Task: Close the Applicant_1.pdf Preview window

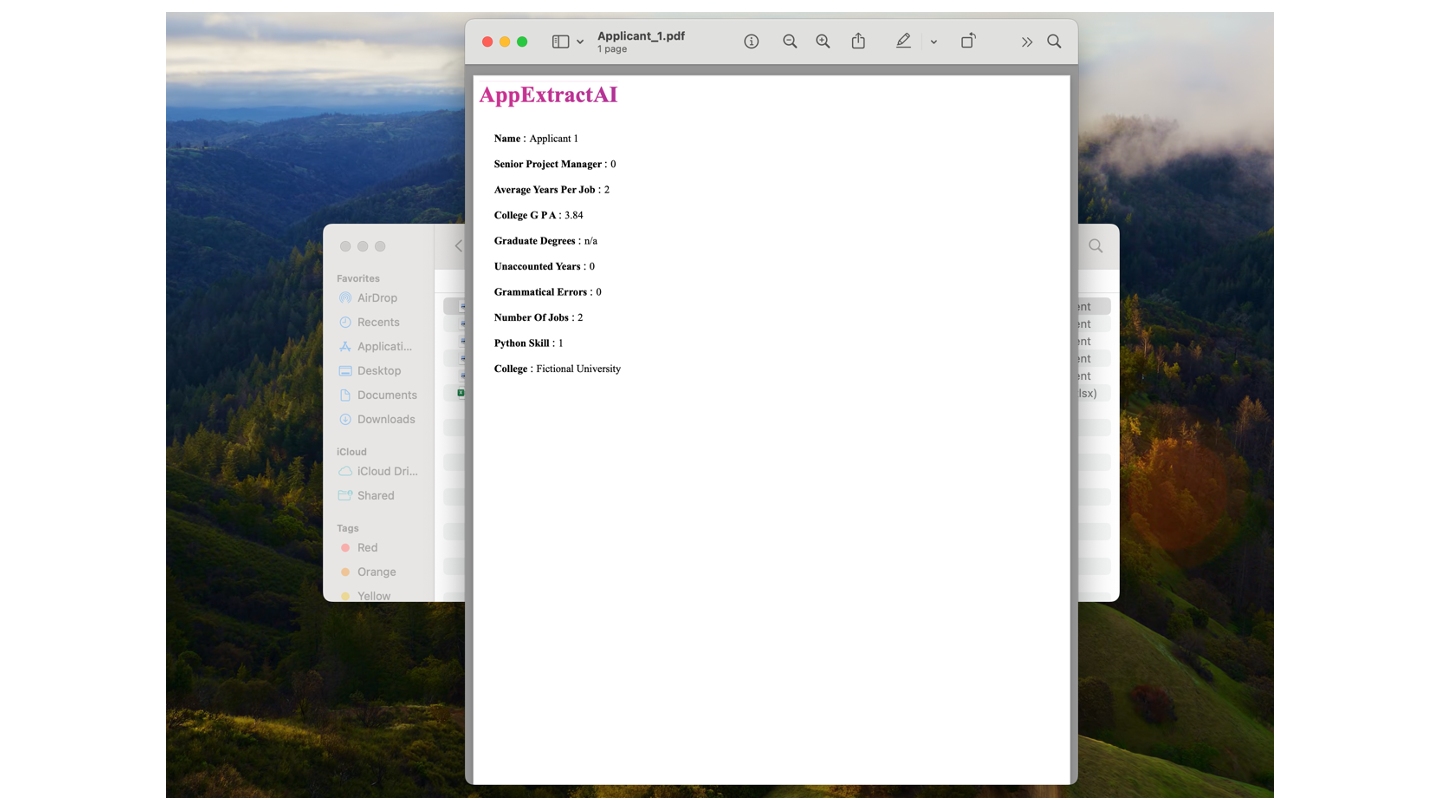Action: tap(487, 42)
